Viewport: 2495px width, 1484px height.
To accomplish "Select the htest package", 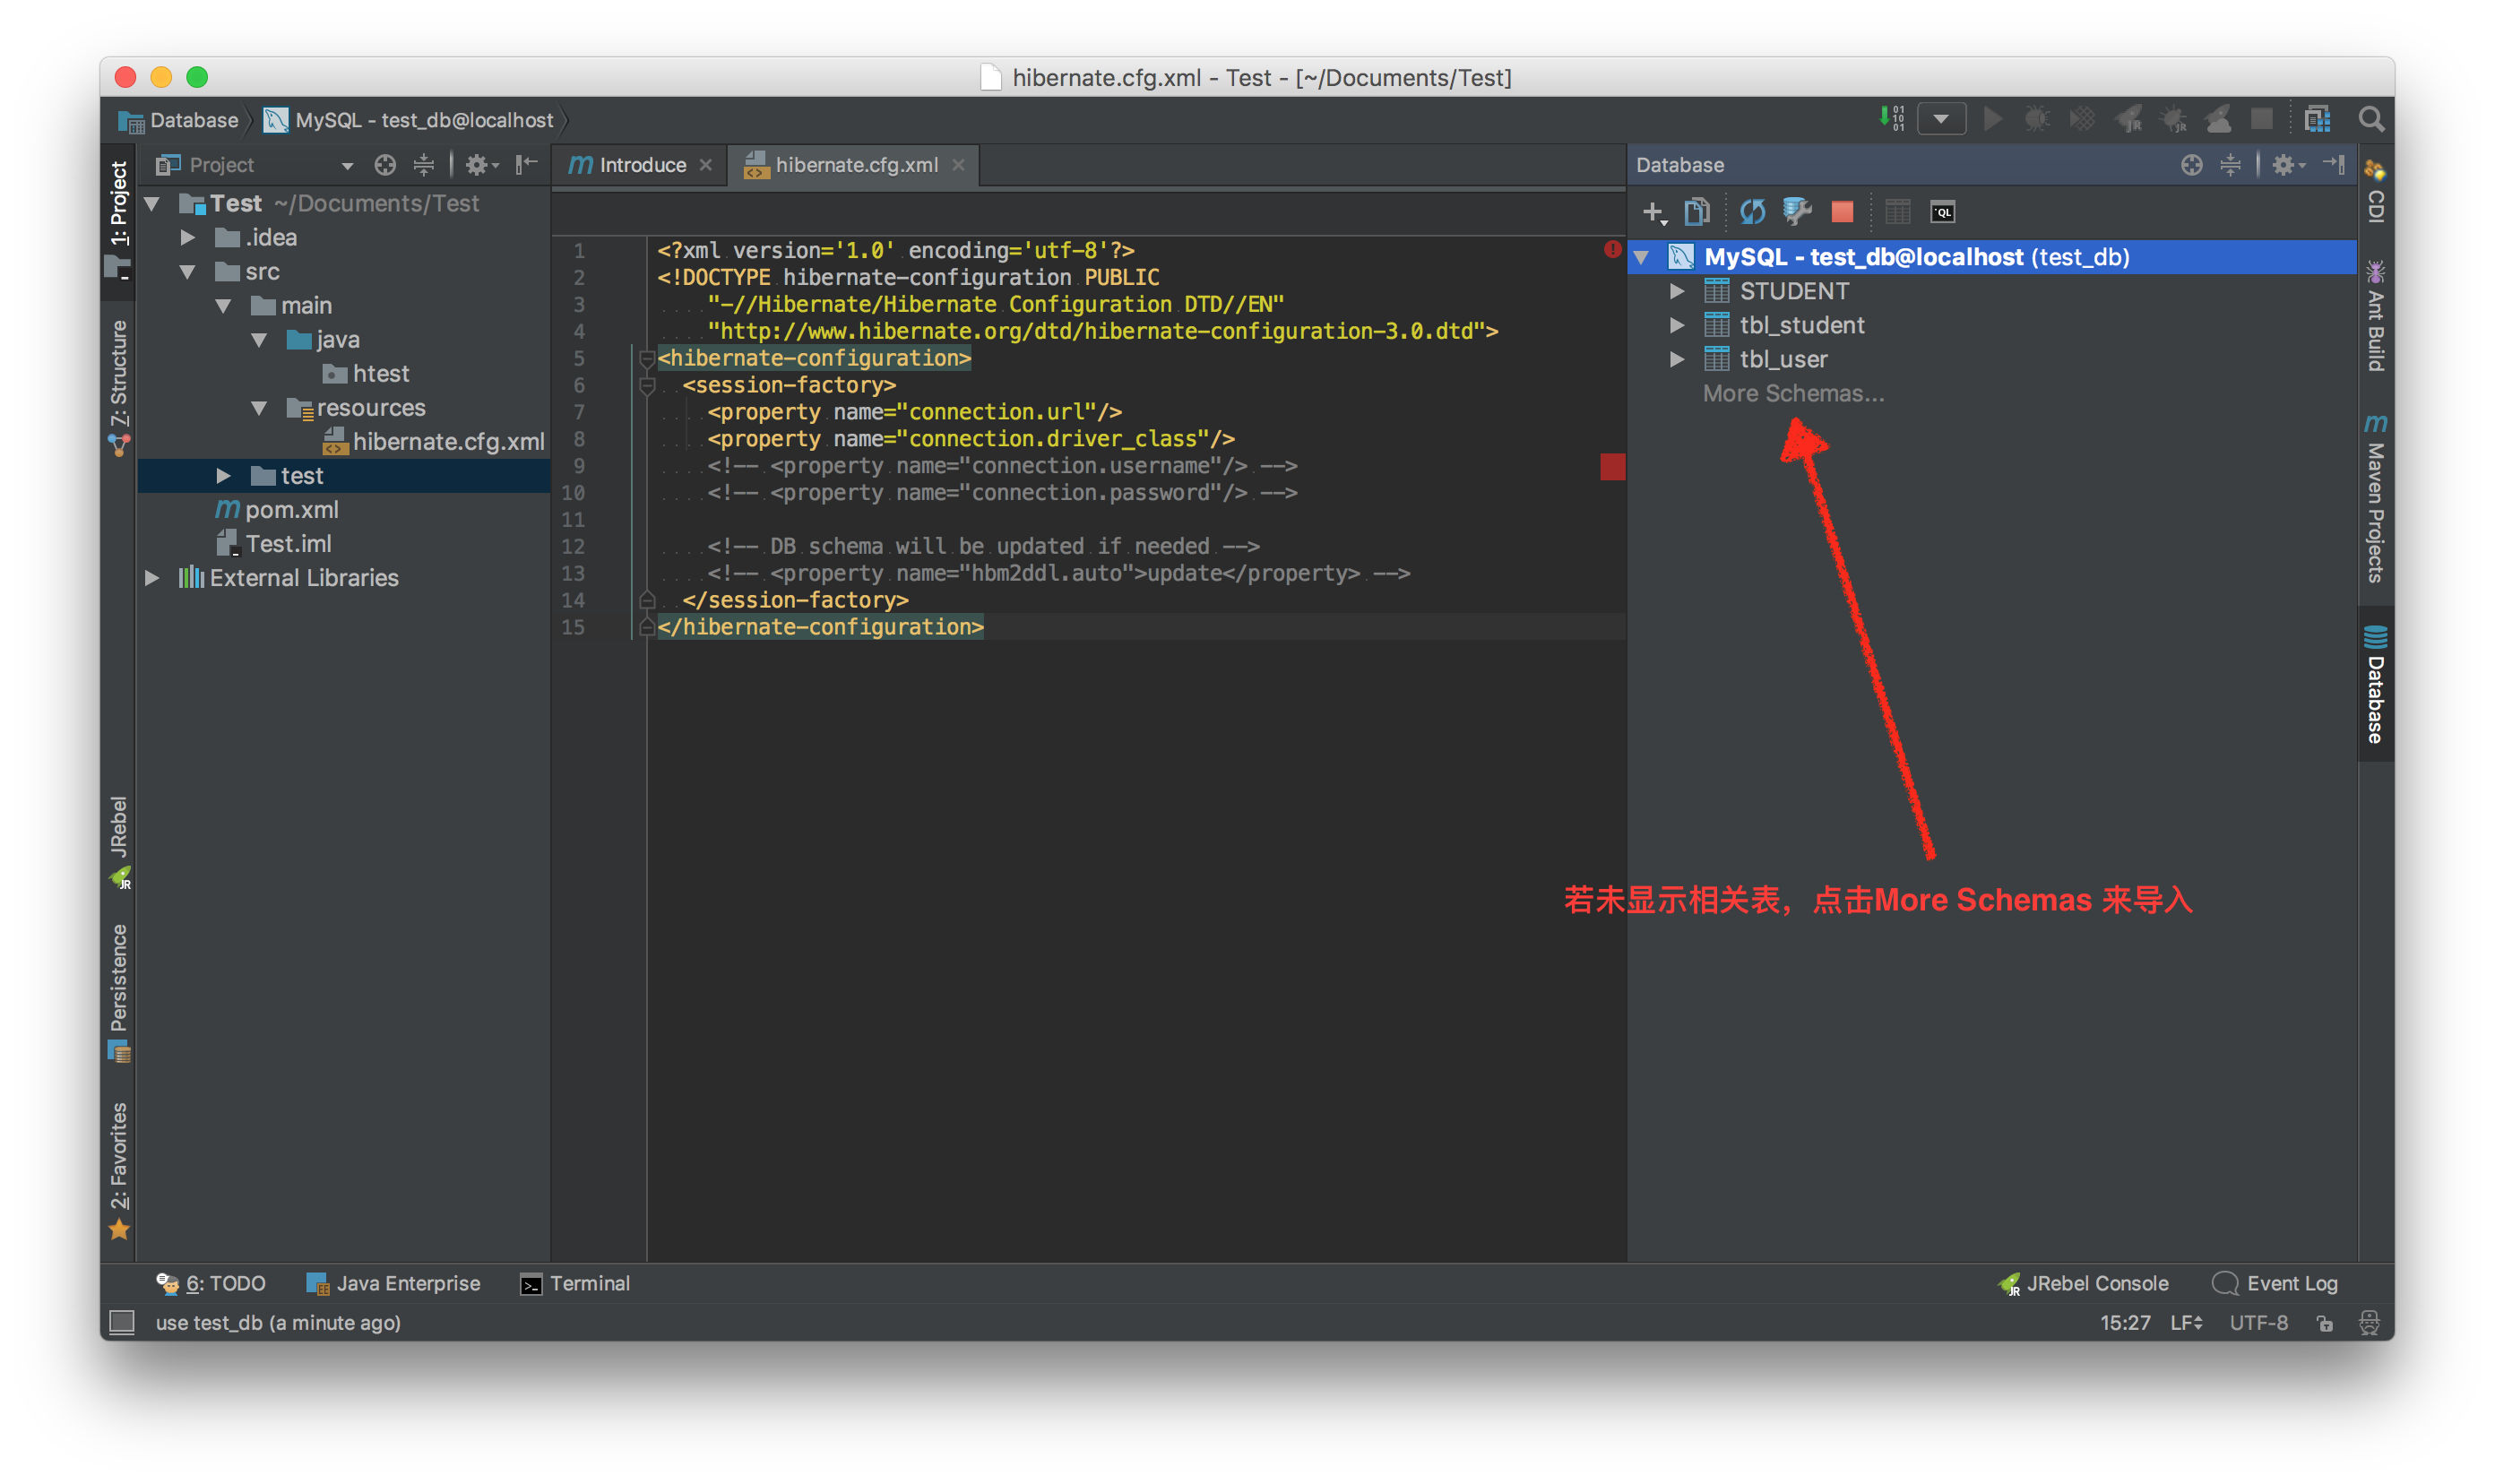I will 366,374.
